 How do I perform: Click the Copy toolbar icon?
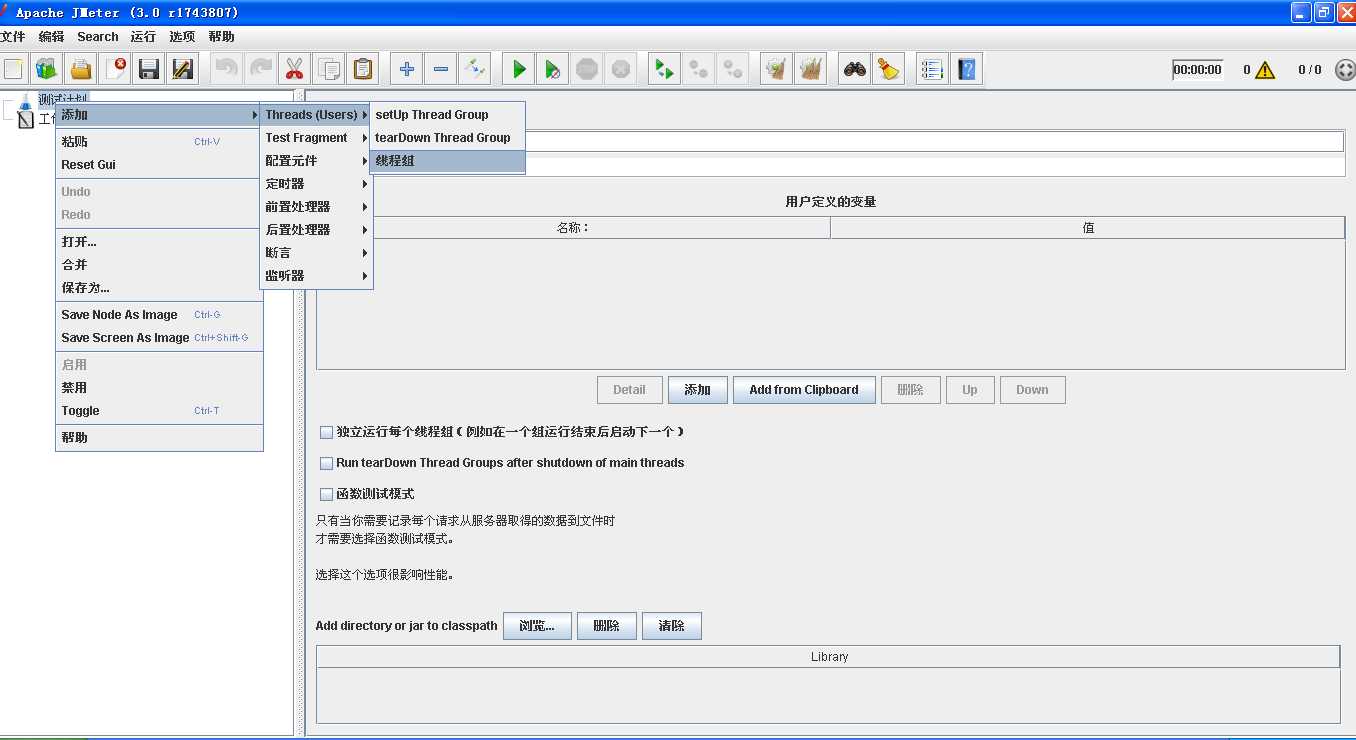pos(328,69)
